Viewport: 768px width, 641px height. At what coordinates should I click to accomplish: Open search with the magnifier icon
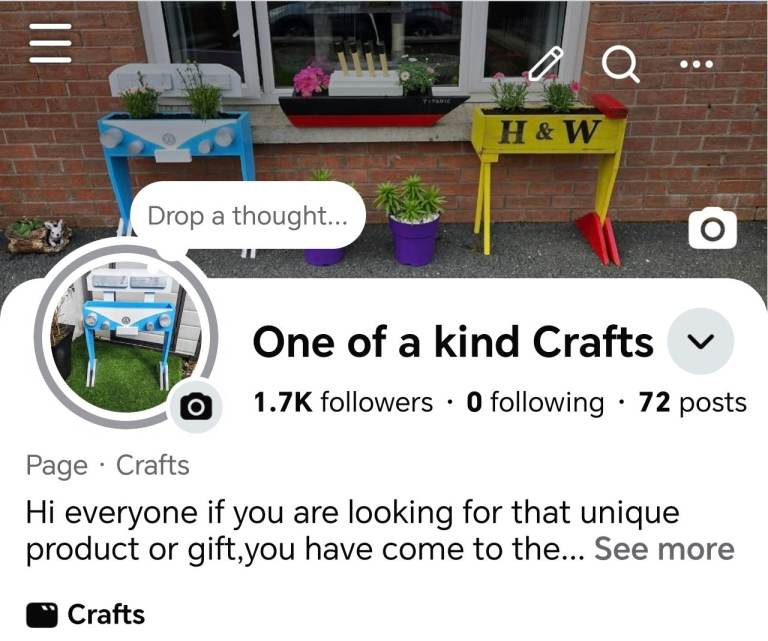(621, 64)
